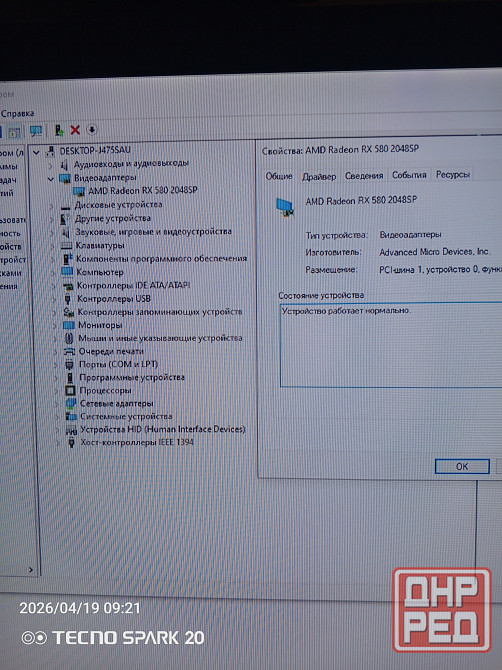Select the Мониторы category label
The image size is (502, 670).
click(x=100, y=325)
